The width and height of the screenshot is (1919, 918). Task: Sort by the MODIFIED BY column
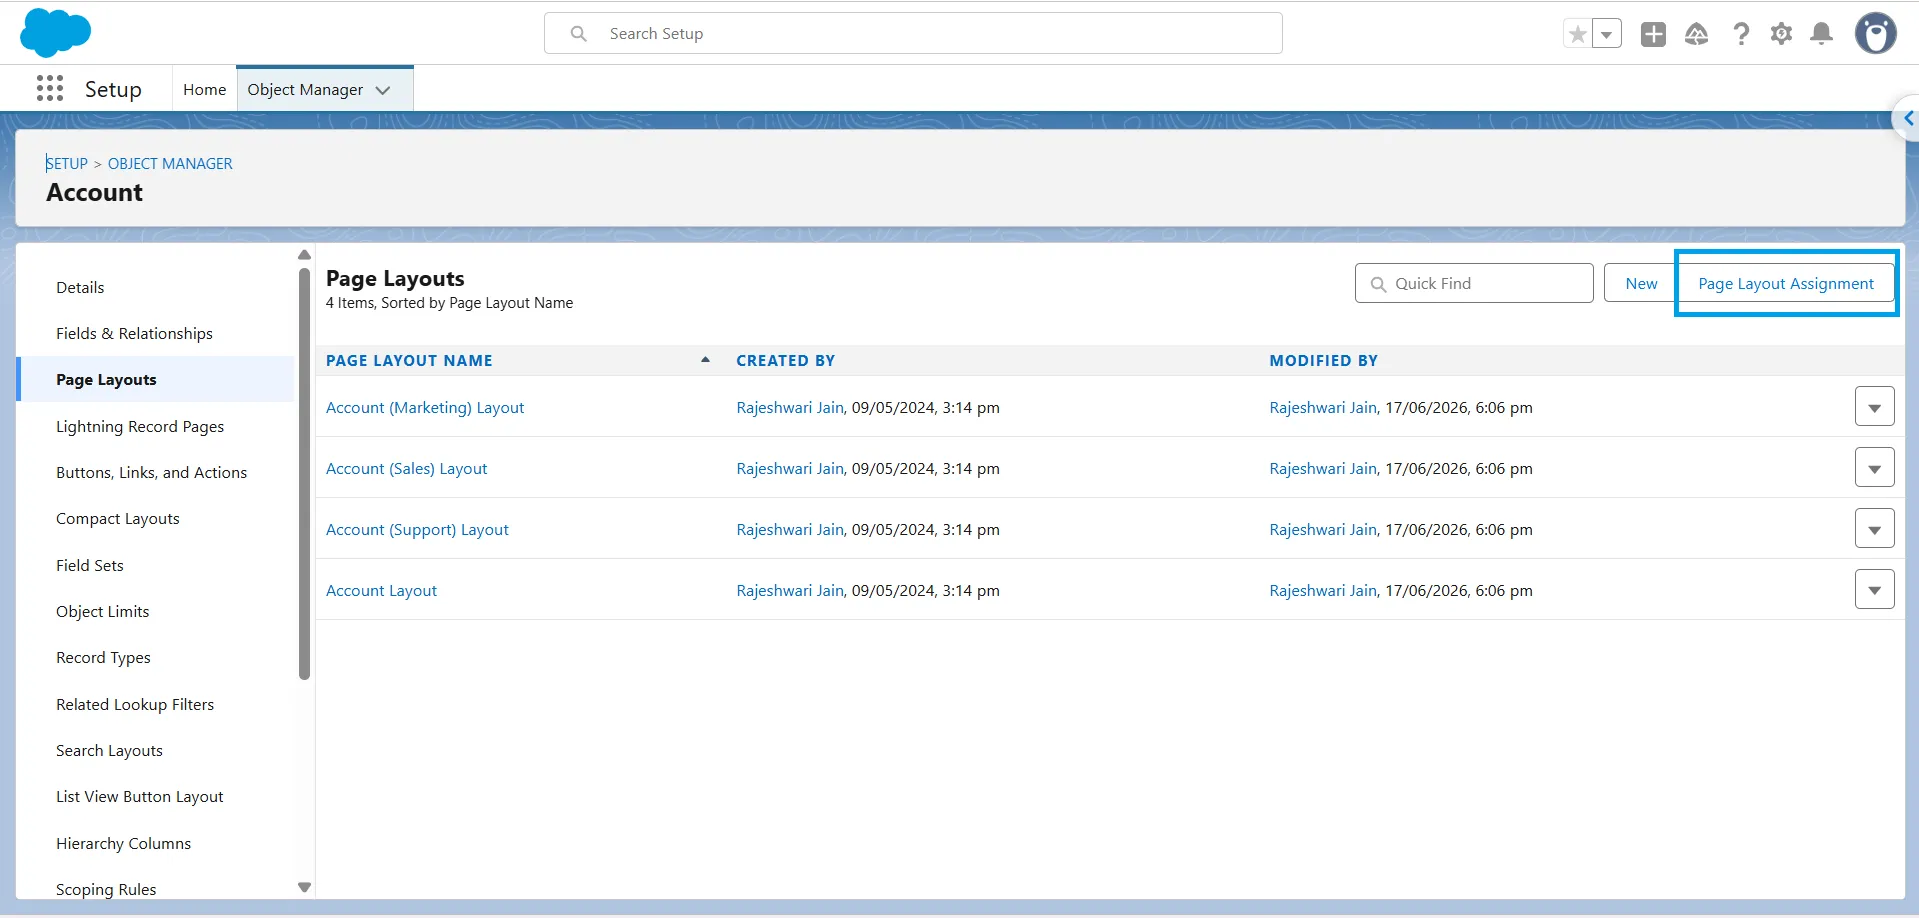1323,360
